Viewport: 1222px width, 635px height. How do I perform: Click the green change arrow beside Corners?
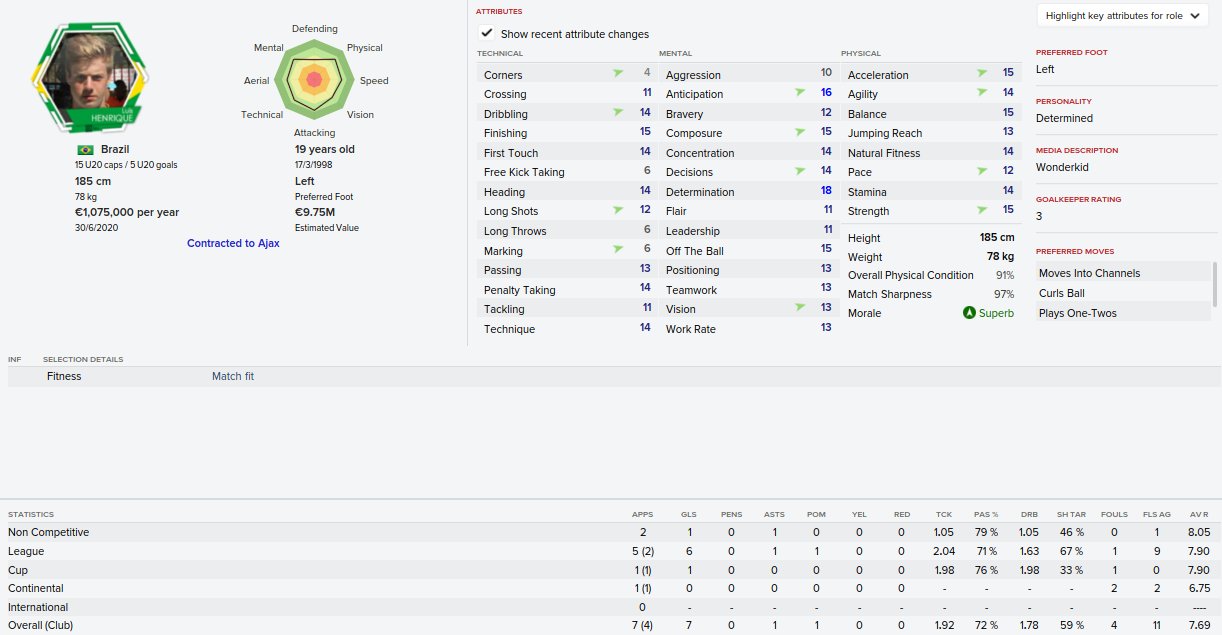[x=618, y=74]
